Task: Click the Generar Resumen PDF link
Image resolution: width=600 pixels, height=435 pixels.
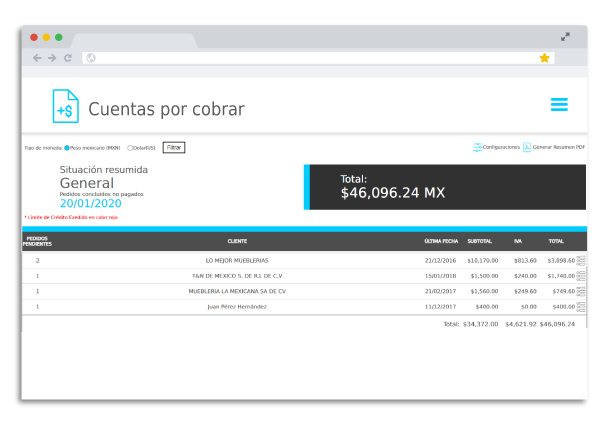Action: pos(559,147)
